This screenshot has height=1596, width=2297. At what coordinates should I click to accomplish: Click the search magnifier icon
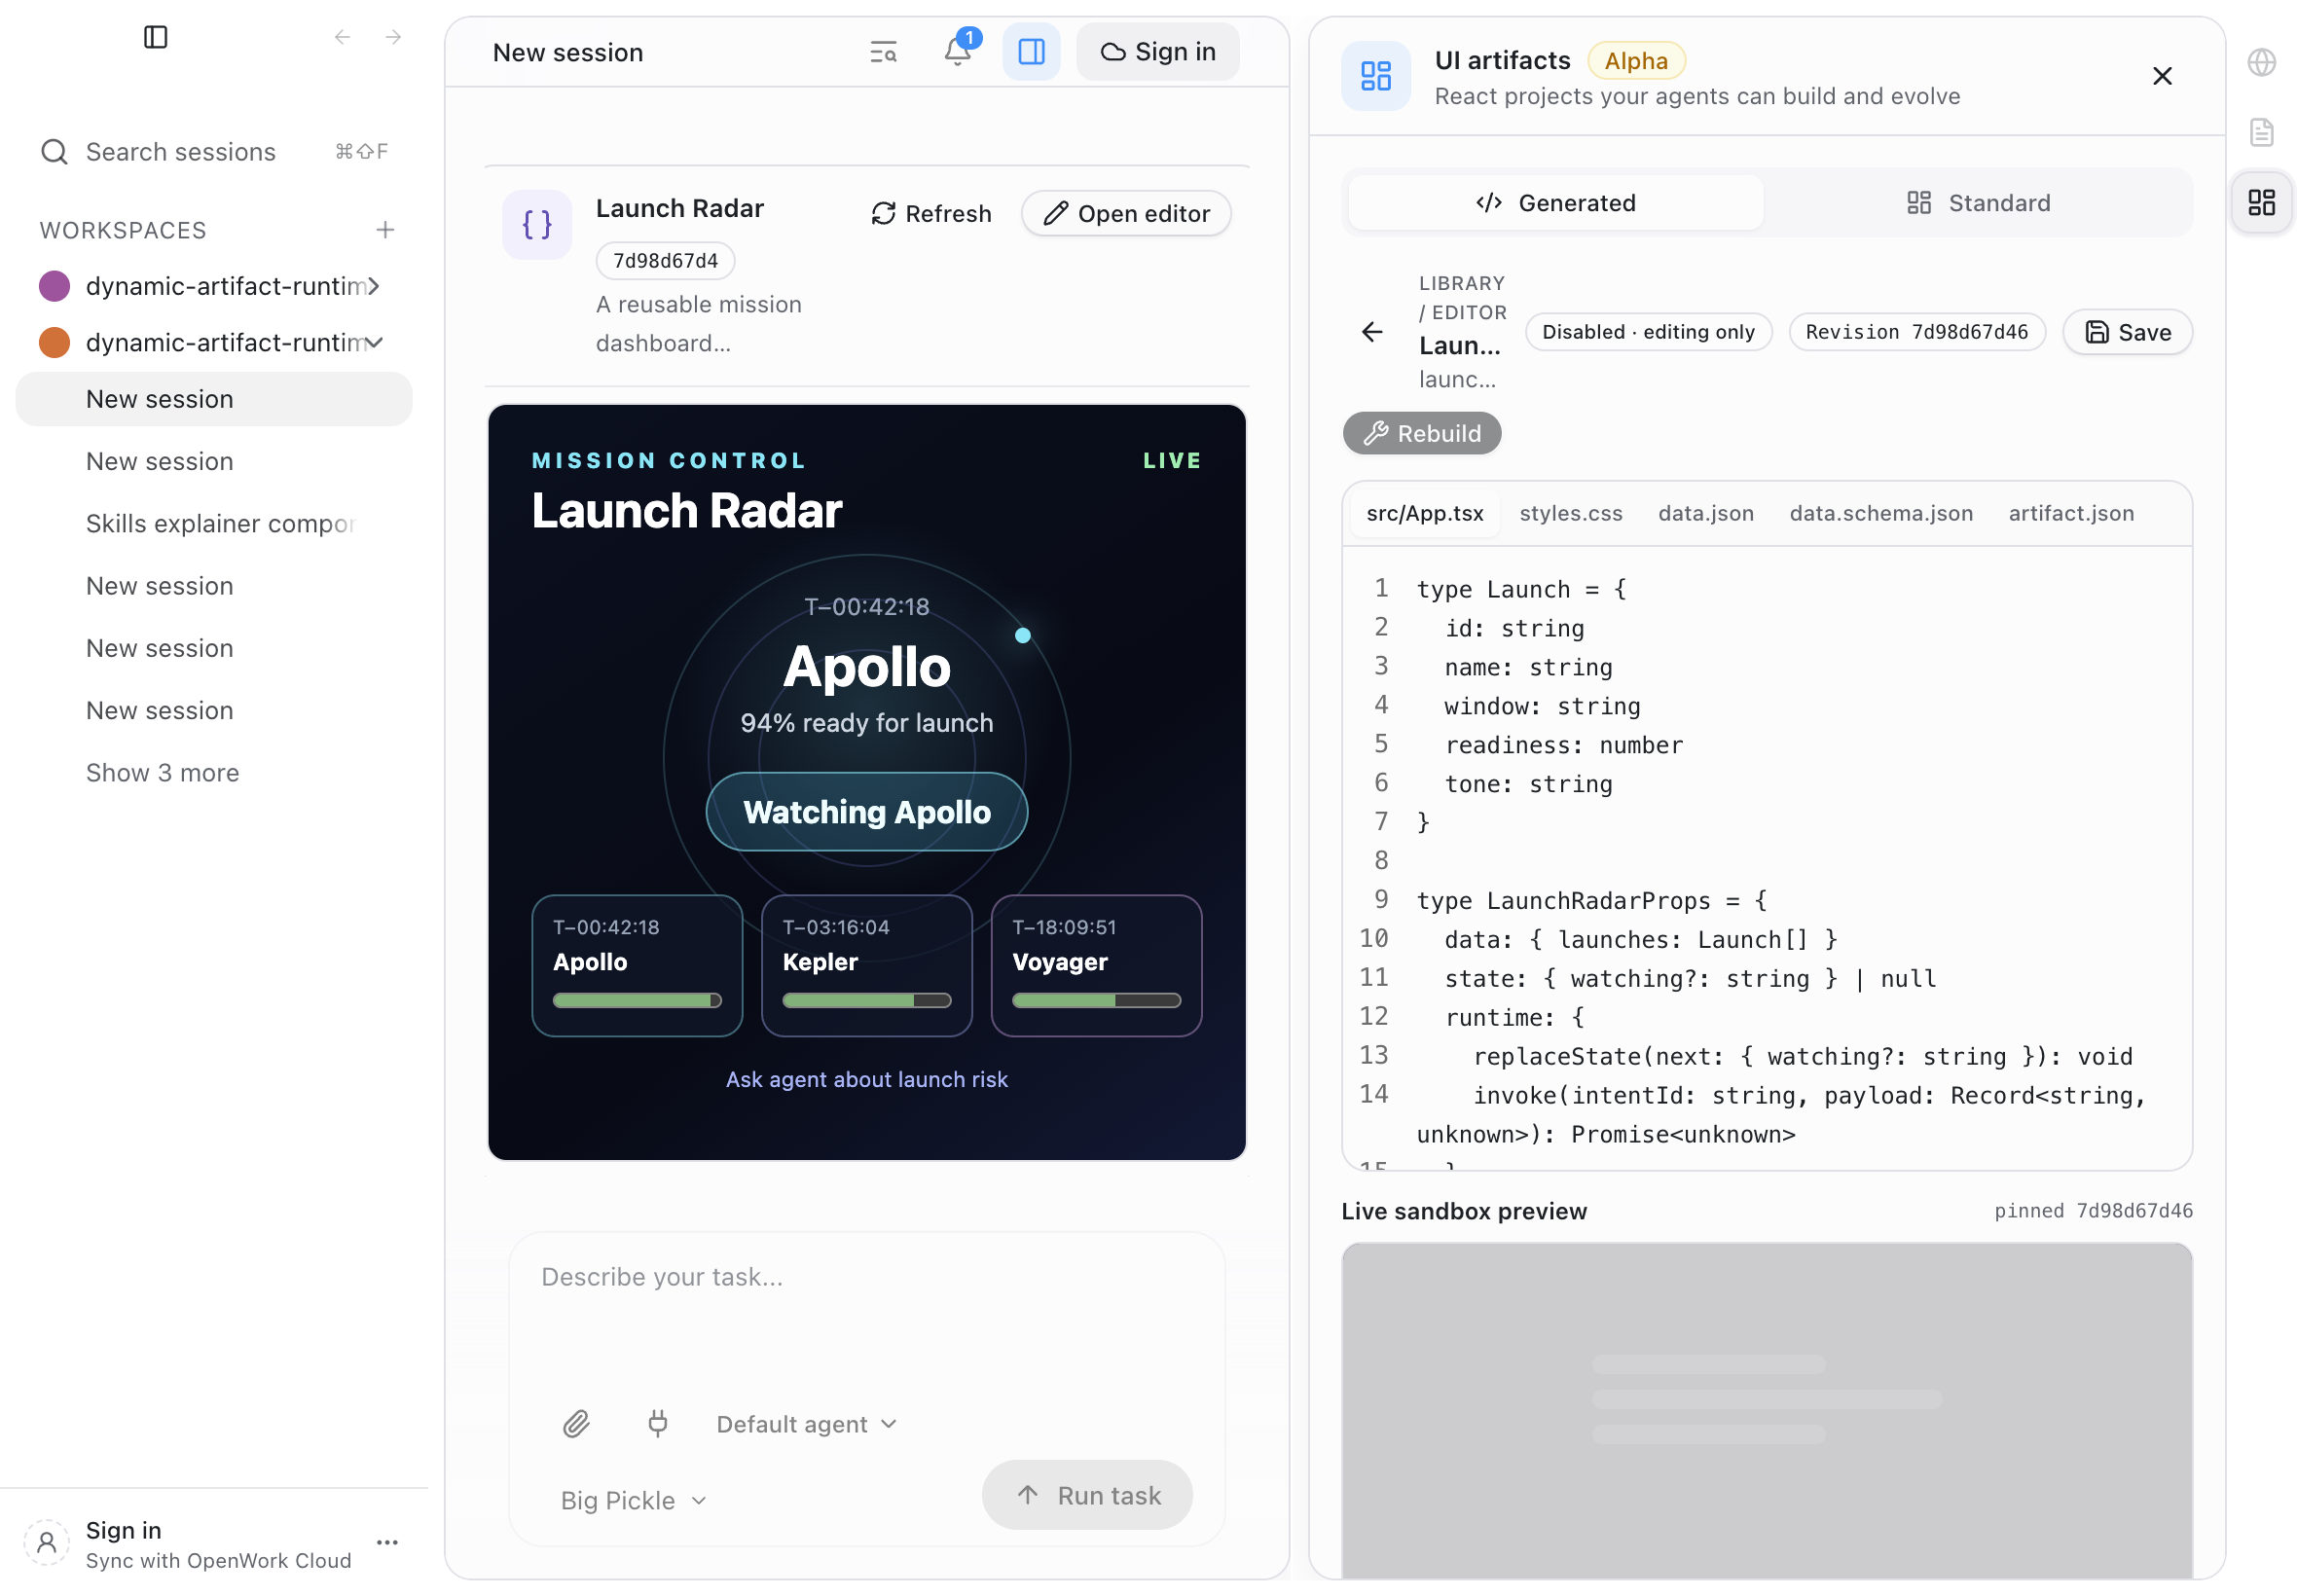pyautogui.click(x=54, y=152)
